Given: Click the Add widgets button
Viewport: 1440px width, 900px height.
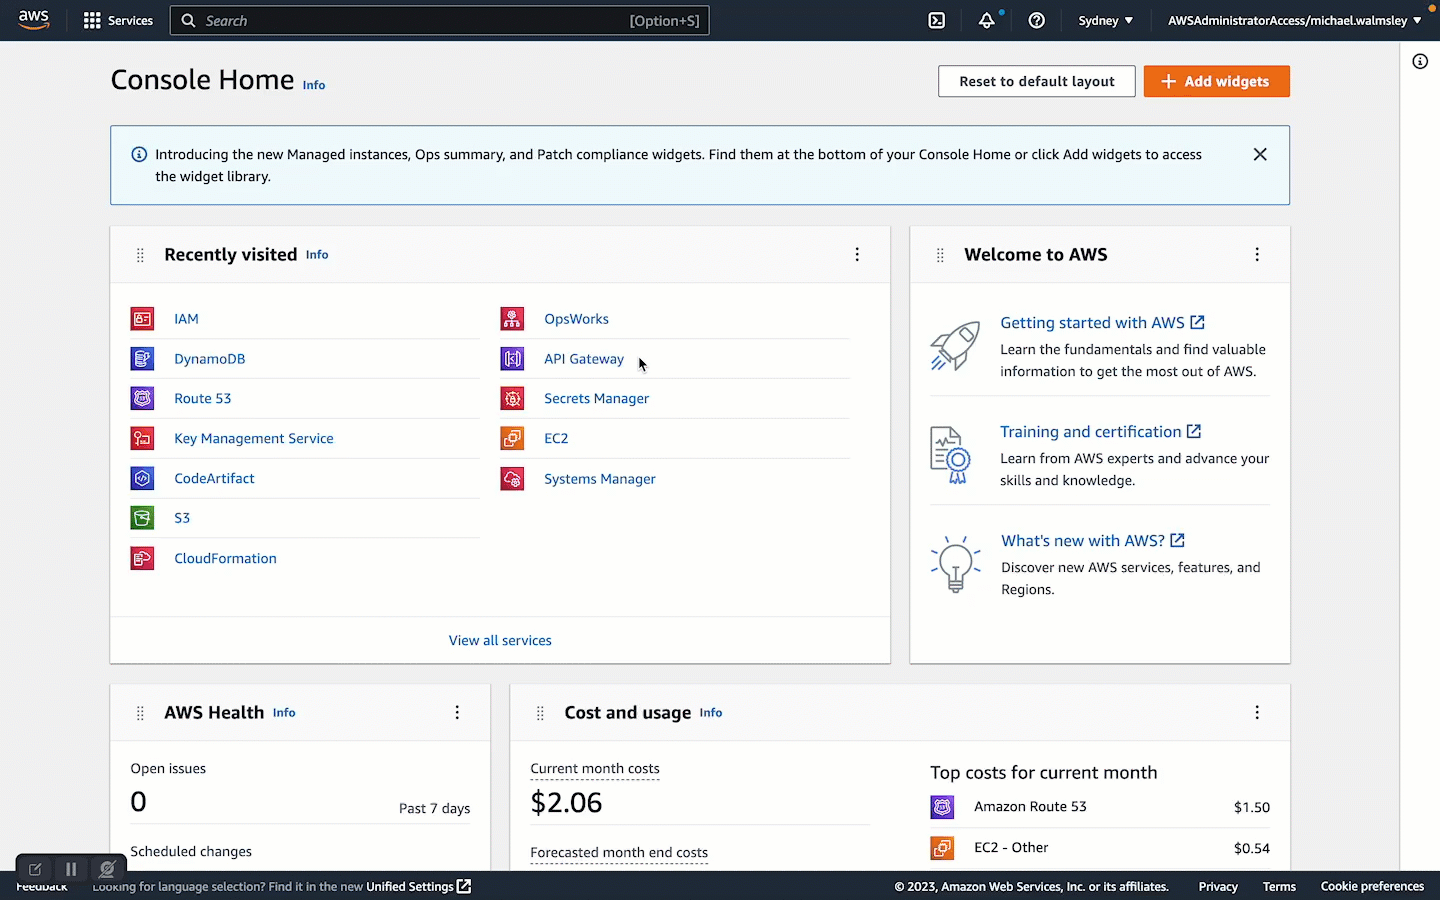Looking at the screenshot, I should click(x=1217, y=81).
